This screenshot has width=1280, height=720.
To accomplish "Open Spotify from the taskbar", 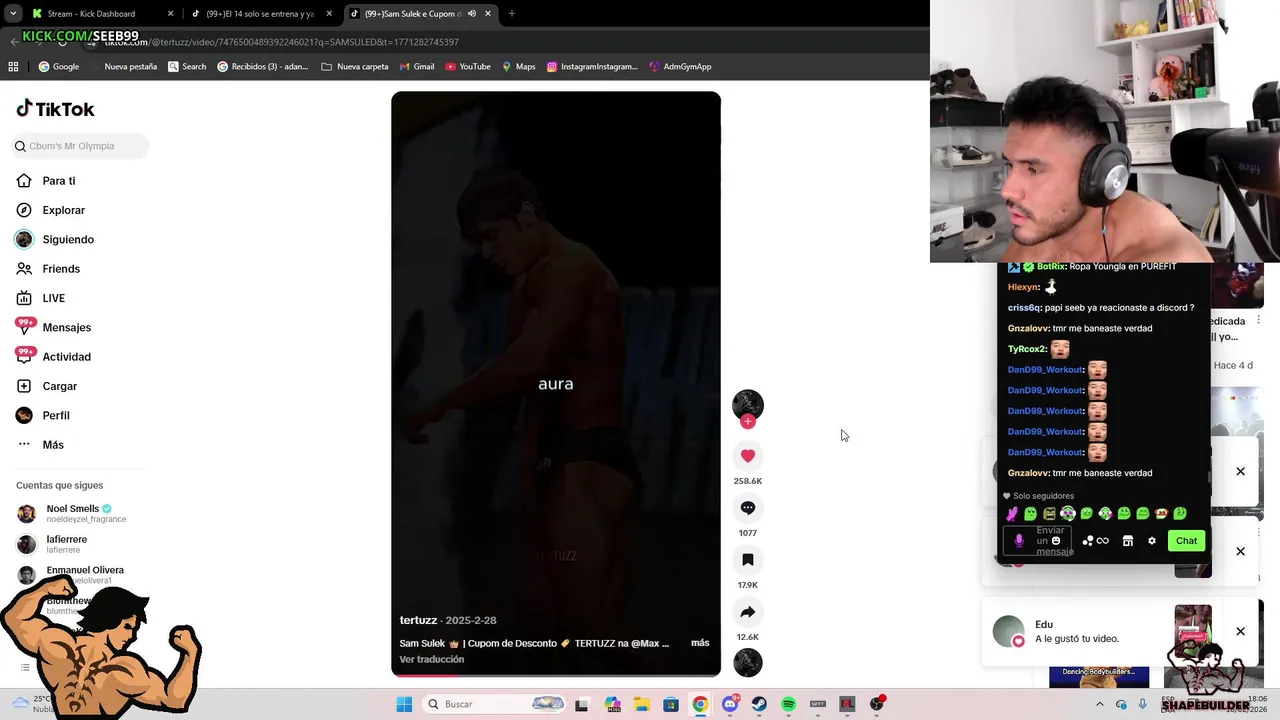I will click(x=788, y=704).
